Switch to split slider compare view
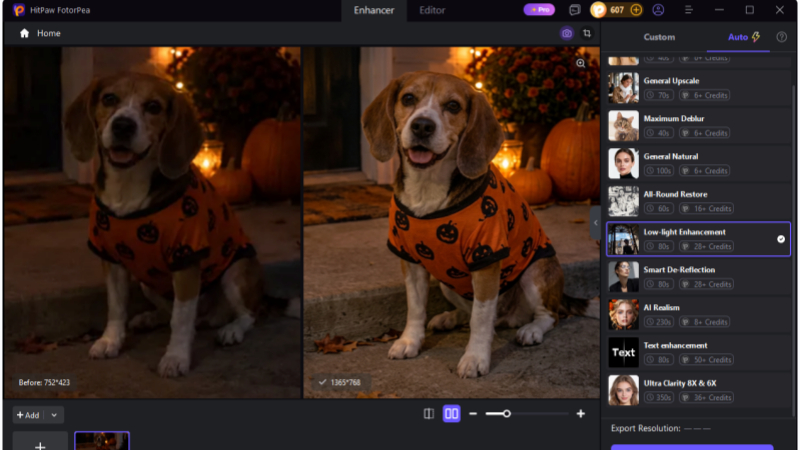The width and height of the screenshot is (800, 450). [429, 414]
